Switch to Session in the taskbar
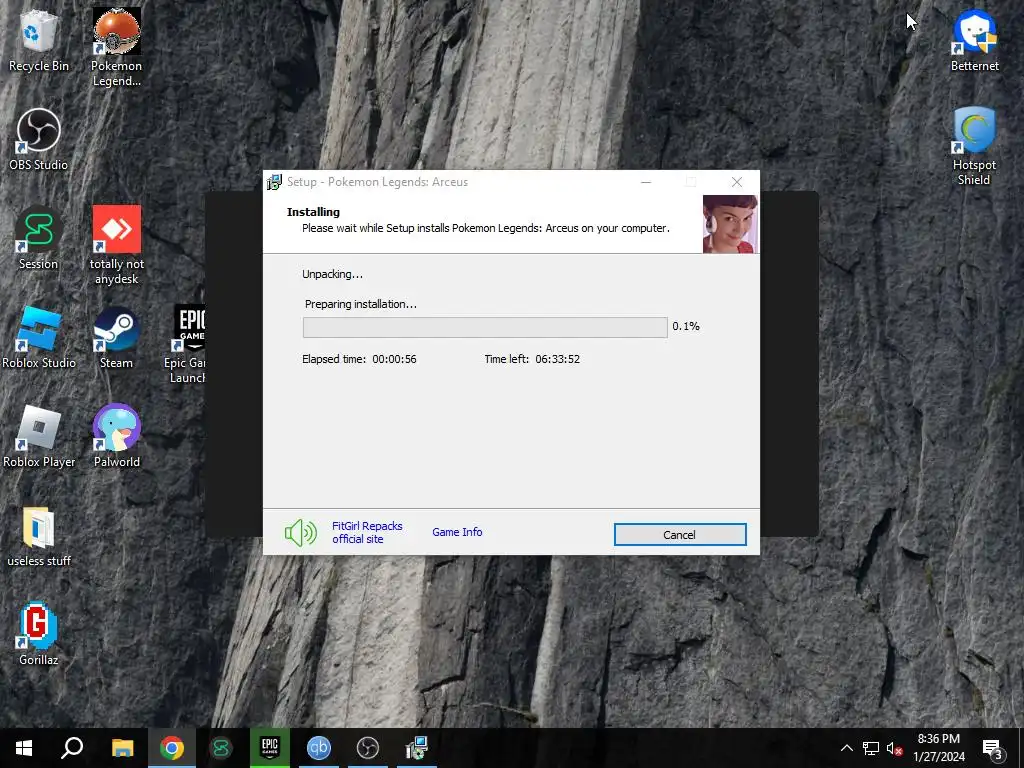The width and height of the screenshot is (1024, 768). (x=221, y=748)
